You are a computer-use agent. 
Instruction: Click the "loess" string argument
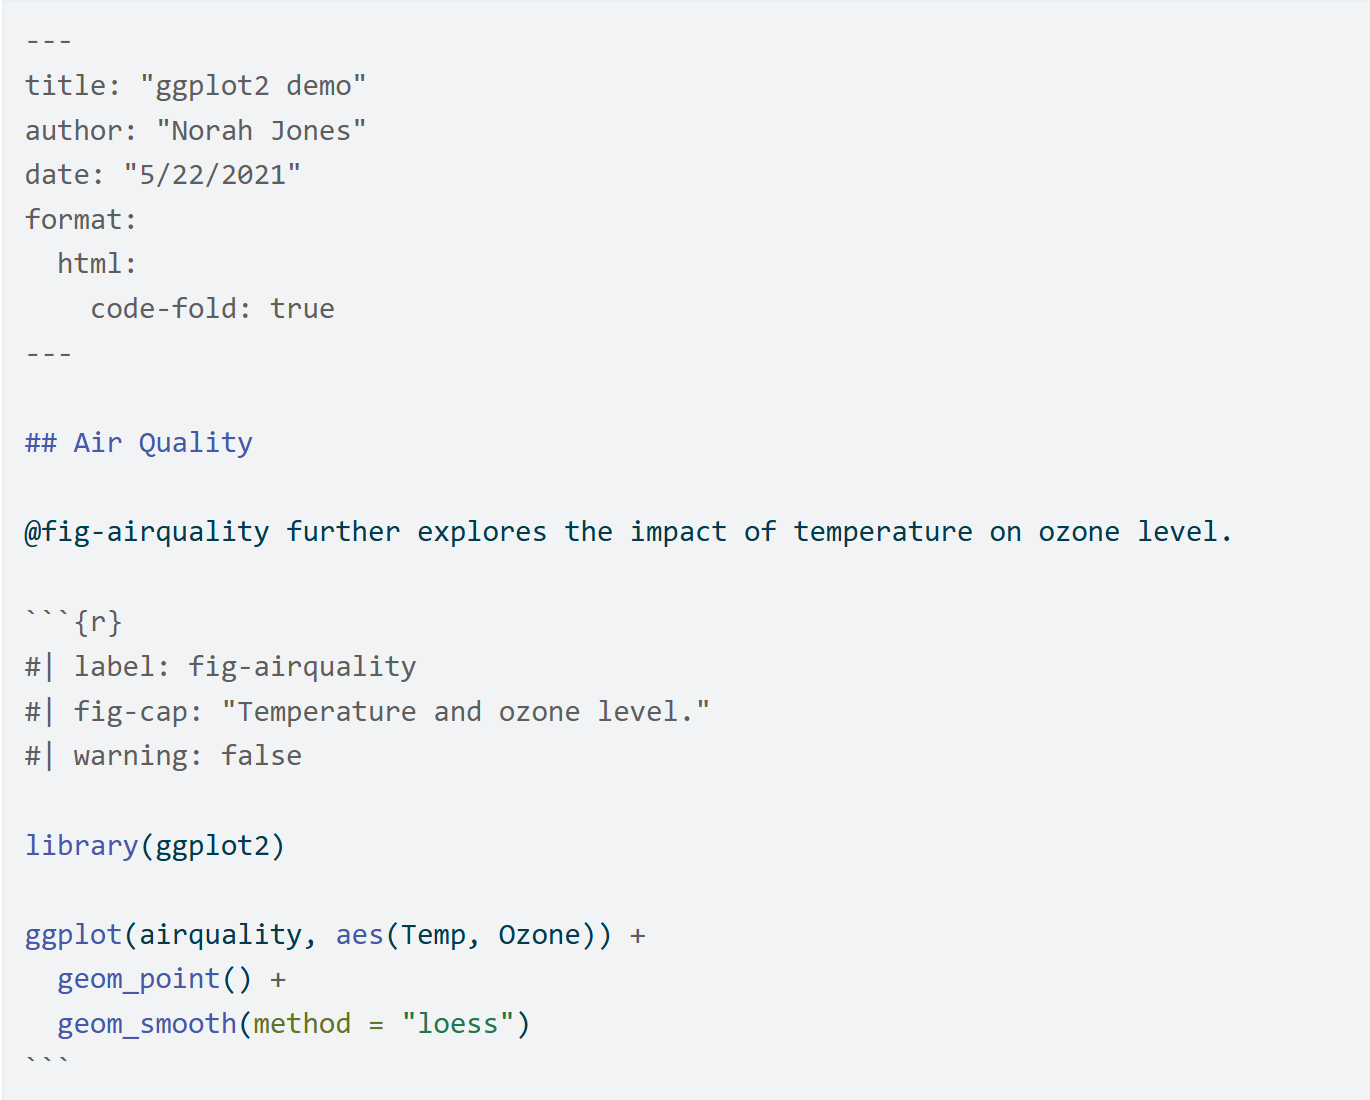tap(457, 1024)
